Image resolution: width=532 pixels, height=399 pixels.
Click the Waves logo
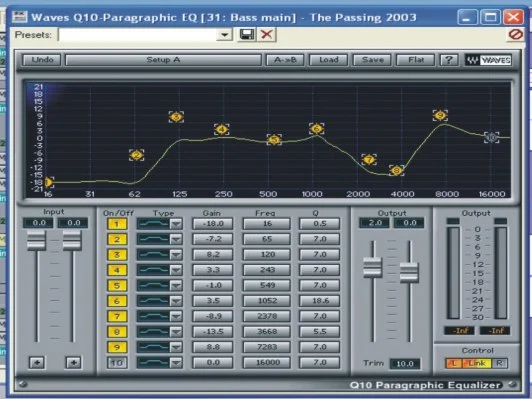(x=488, y=60)
